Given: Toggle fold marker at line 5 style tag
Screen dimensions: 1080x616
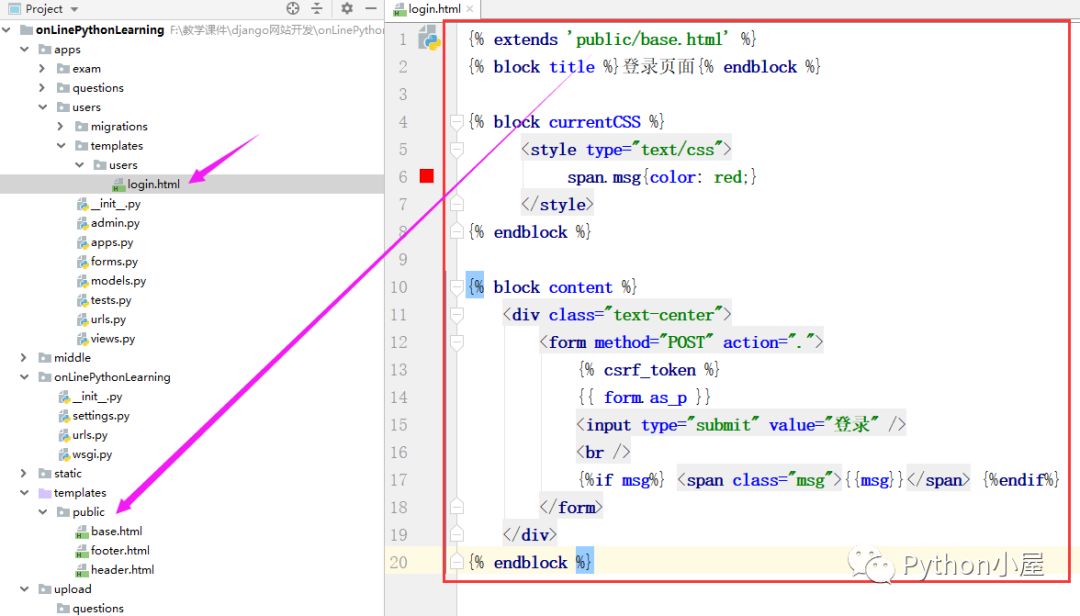Looking at the screenshot, I should point(456,150).
